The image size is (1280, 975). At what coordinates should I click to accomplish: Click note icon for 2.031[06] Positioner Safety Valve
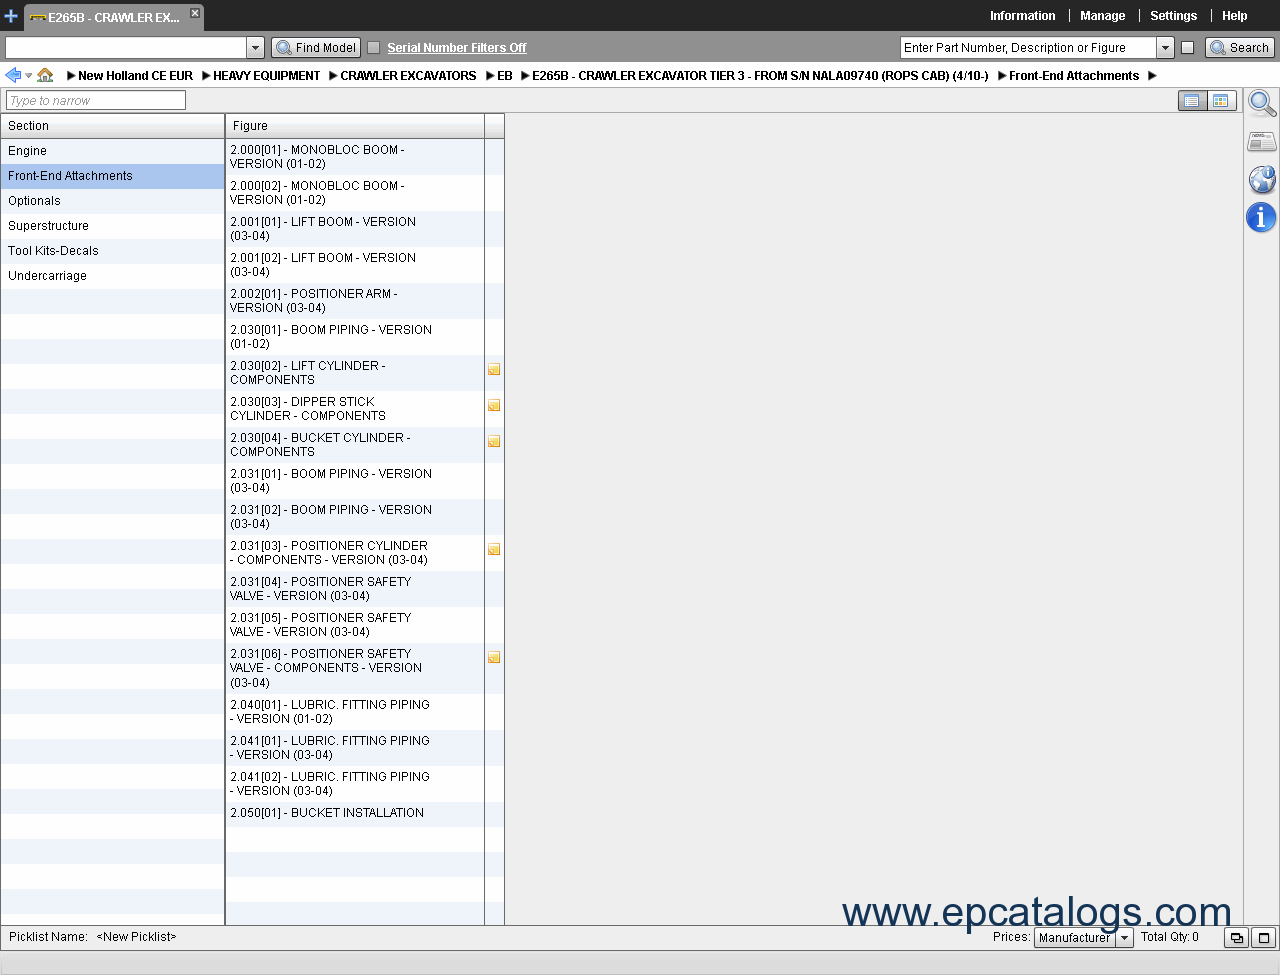click(494, 658)
